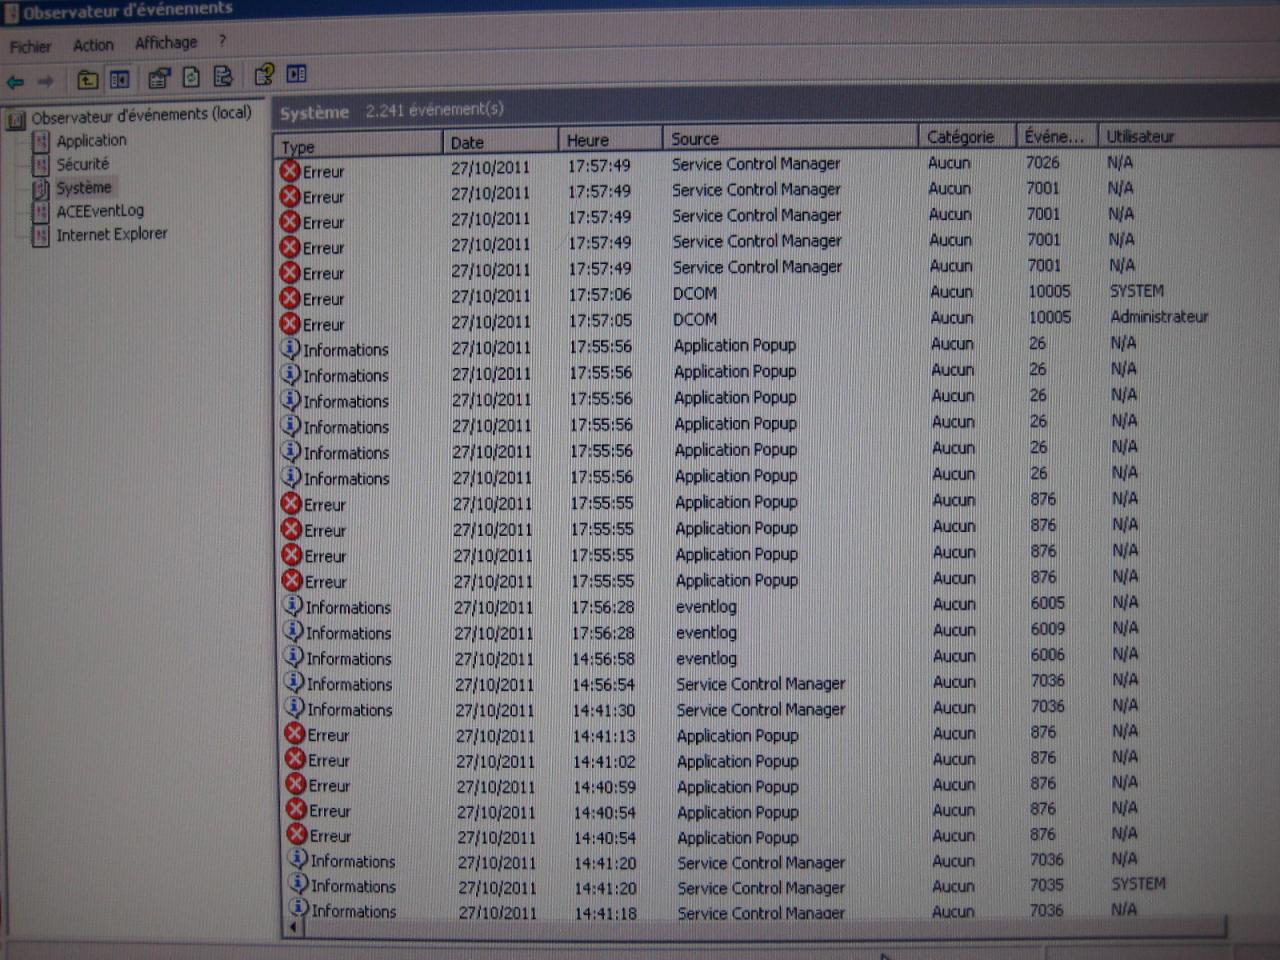Refresh the event list with the toolbar icon
The width and height of the screenshot is (1280, 960).
pos(191,77)
